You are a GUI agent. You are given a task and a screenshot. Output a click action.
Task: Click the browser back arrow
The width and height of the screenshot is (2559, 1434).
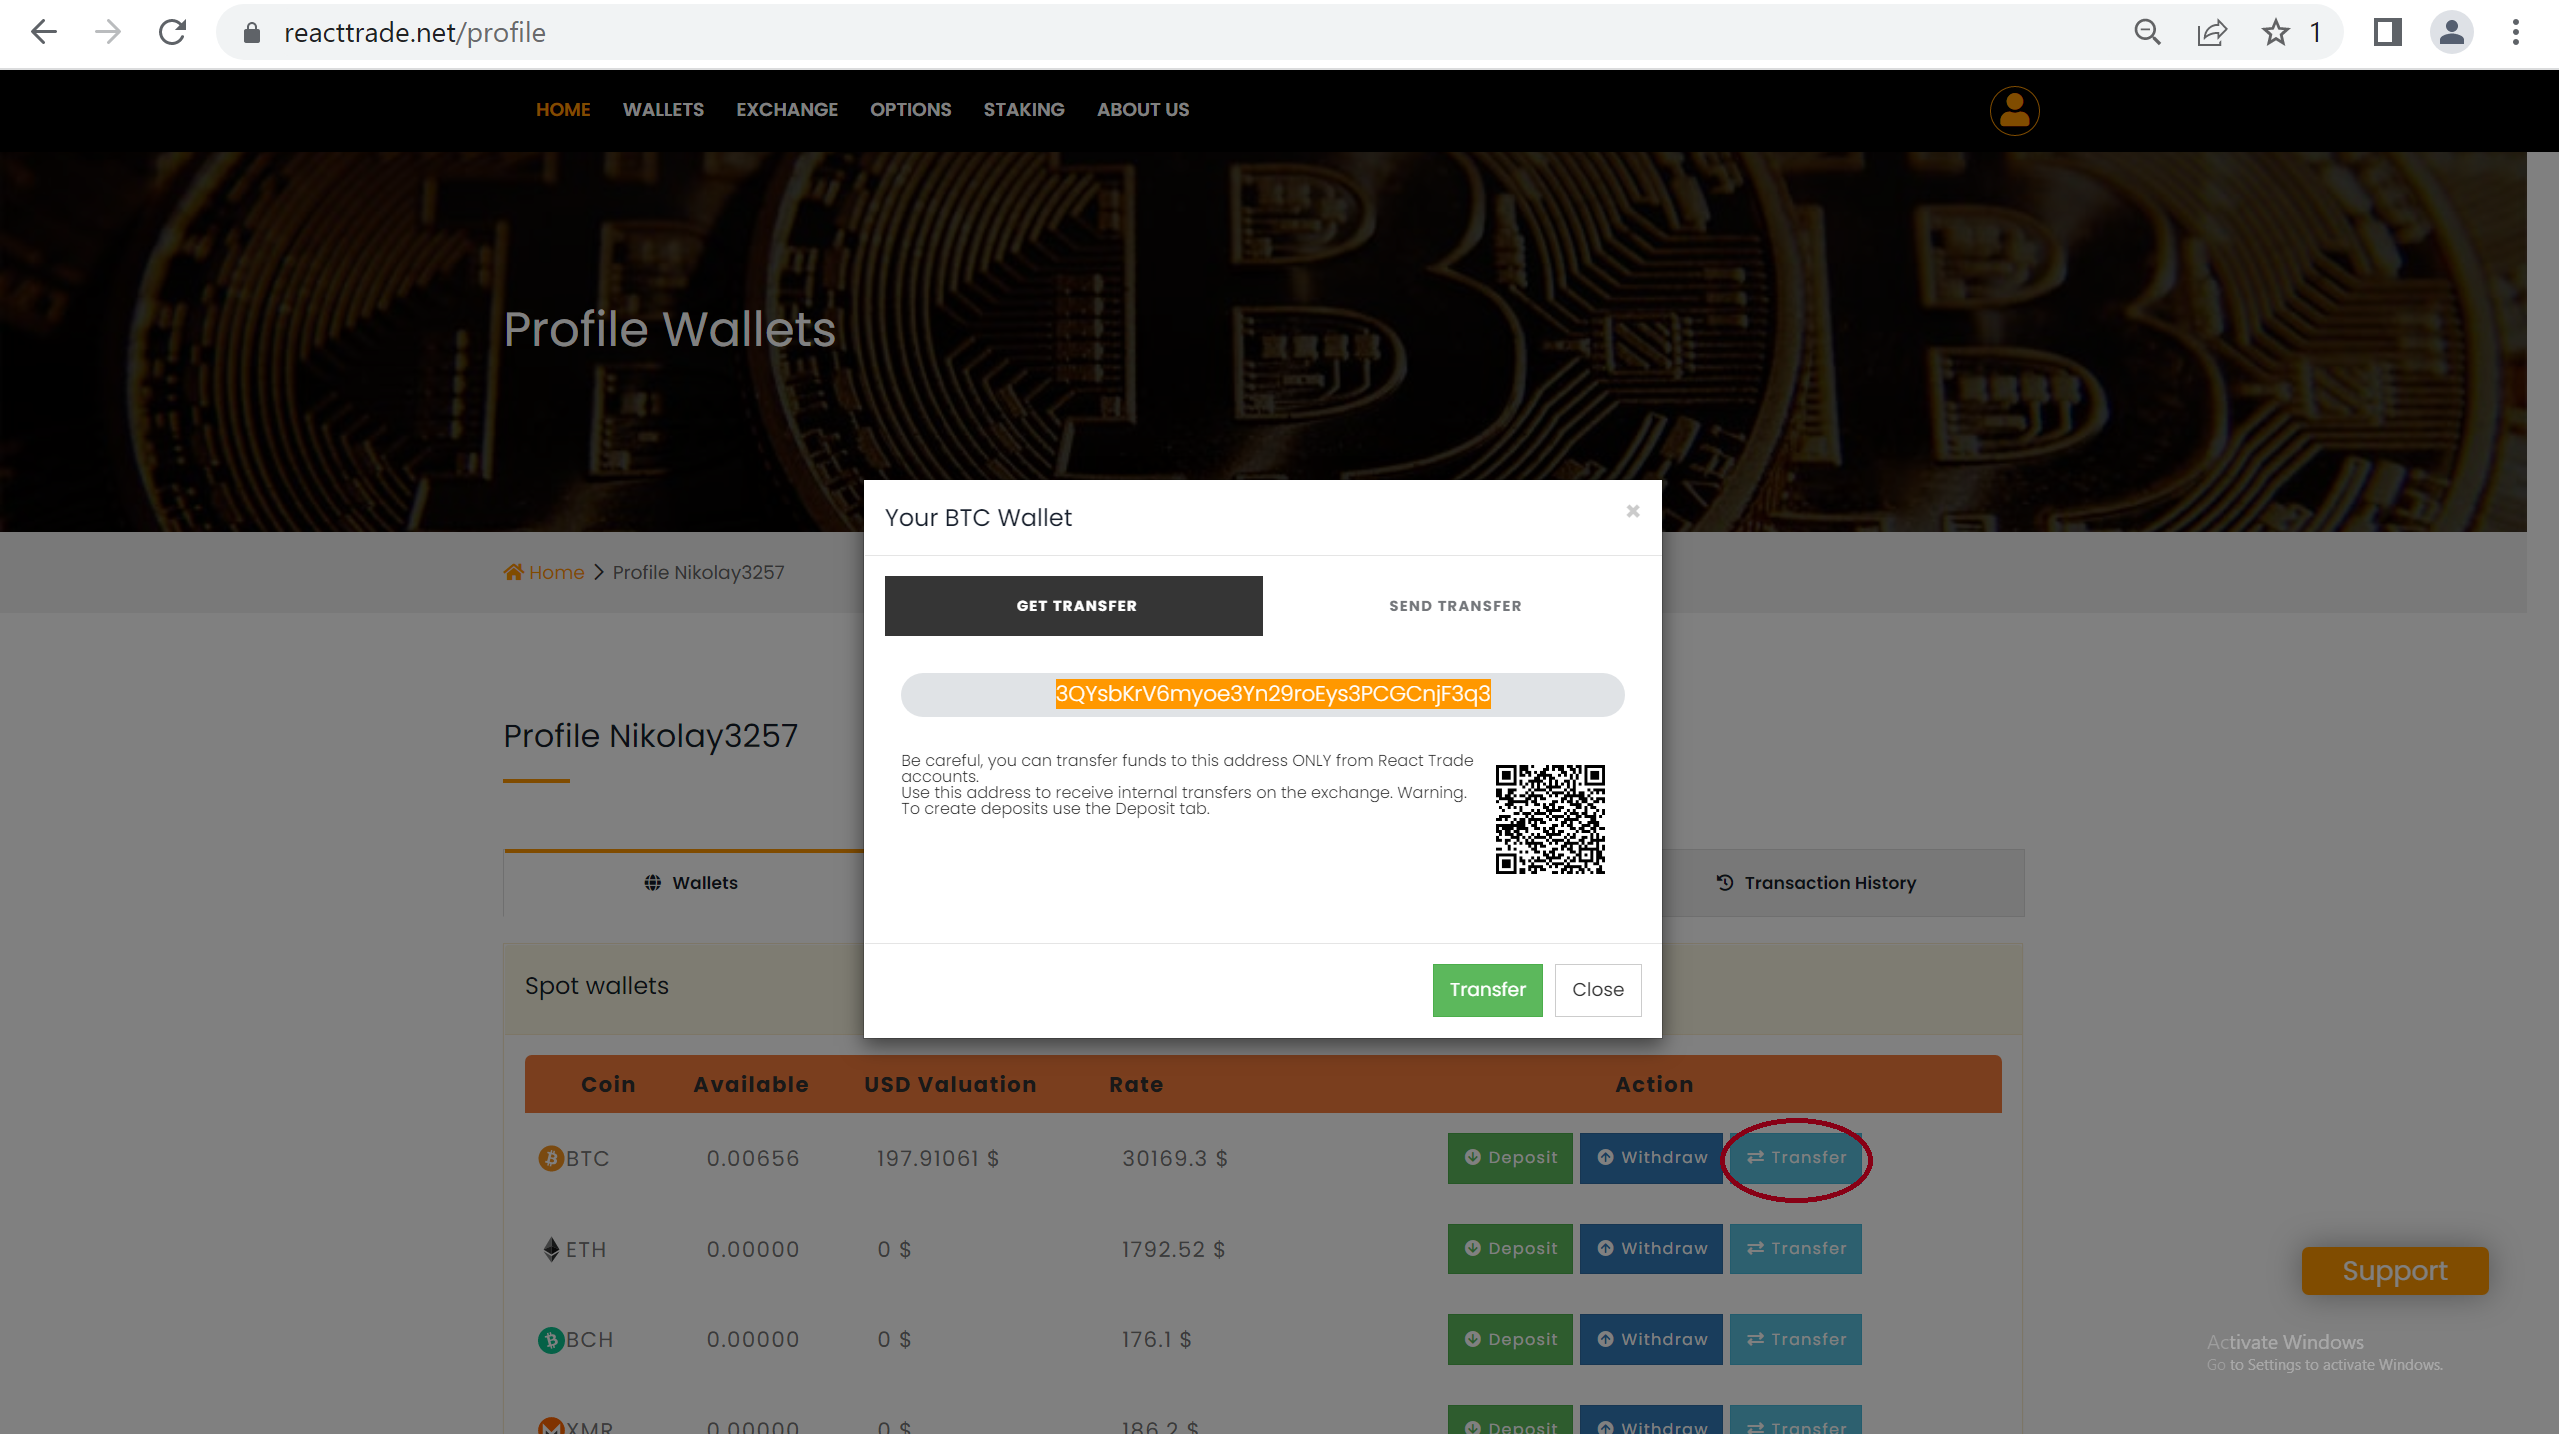[44, 33]
